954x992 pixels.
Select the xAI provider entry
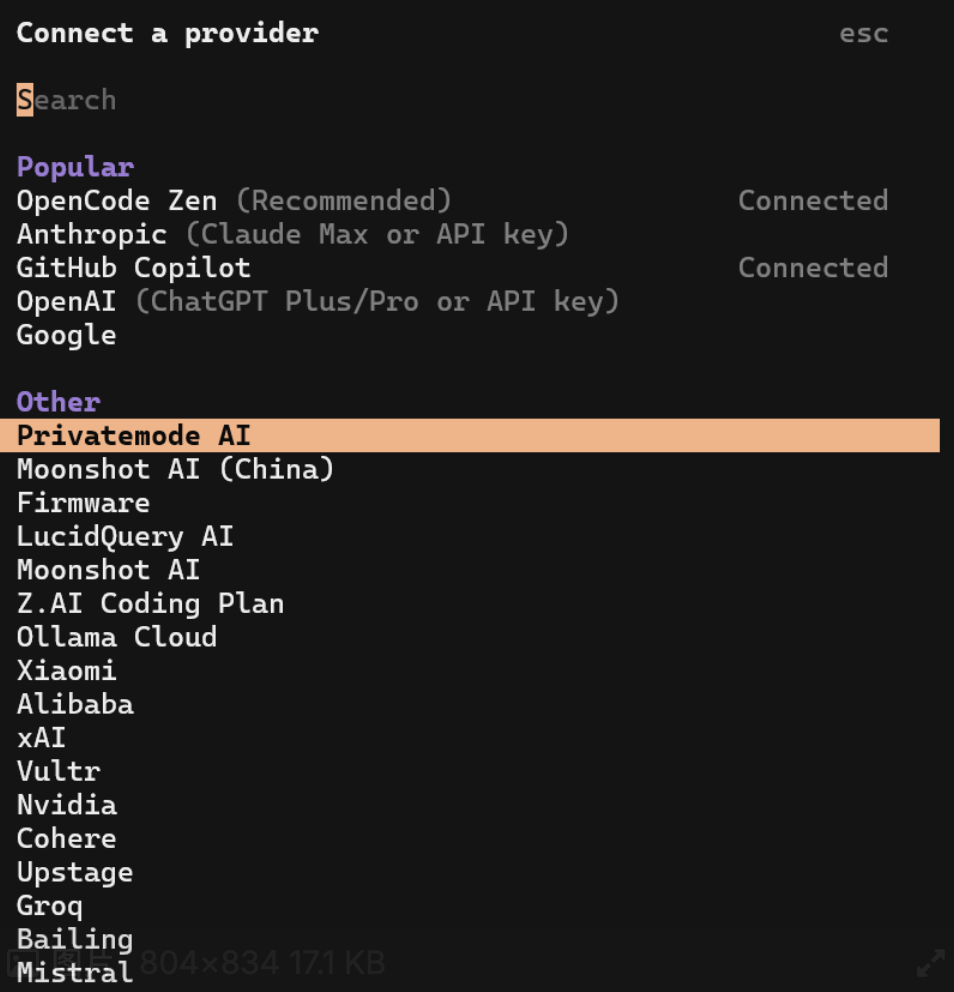(x=41, y=737)
